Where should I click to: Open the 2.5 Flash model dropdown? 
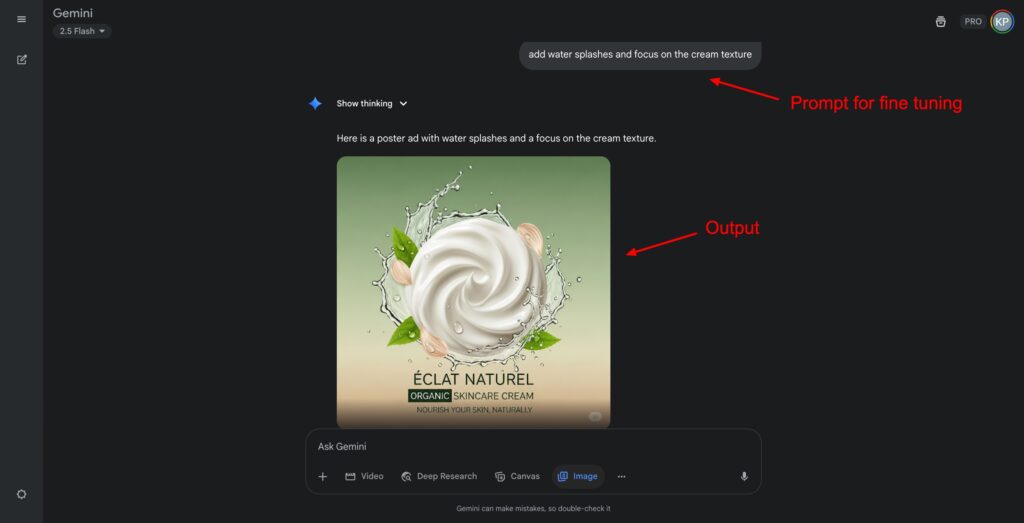click(82, 31)
